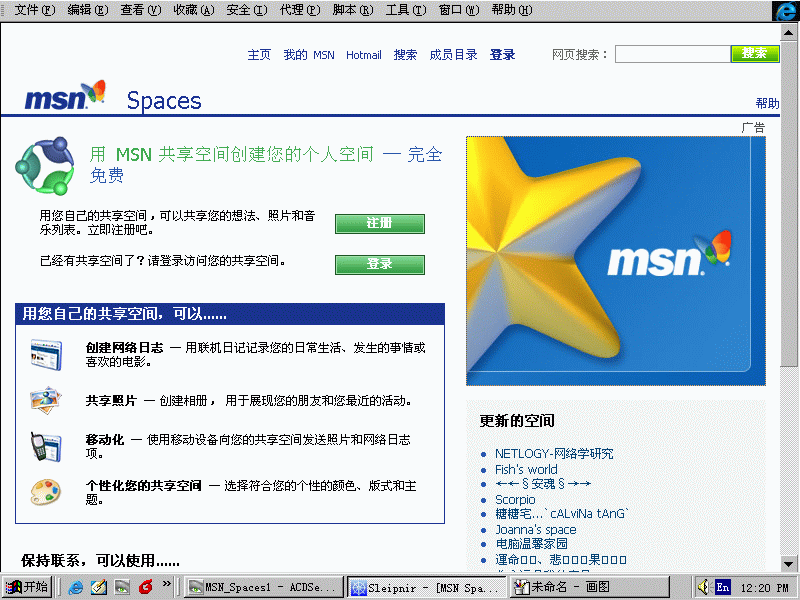Open the 编辑(E) menu
The image size is (800, 600).
click(88, 10)
